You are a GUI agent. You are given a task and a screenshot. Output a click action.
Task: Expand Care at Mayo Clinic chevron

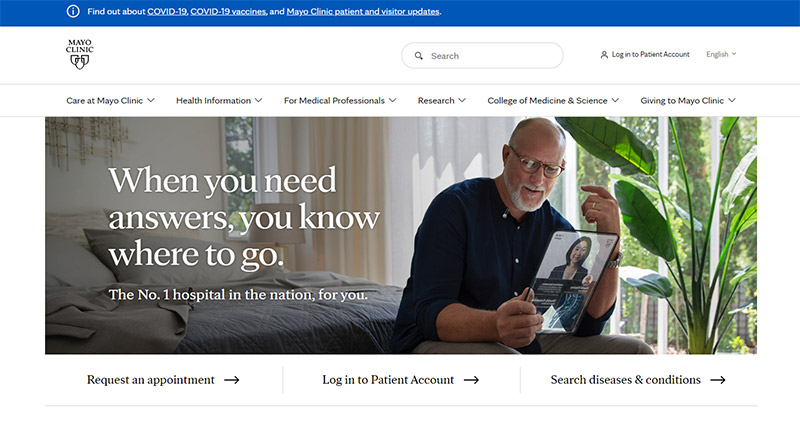tap(151, 101)
